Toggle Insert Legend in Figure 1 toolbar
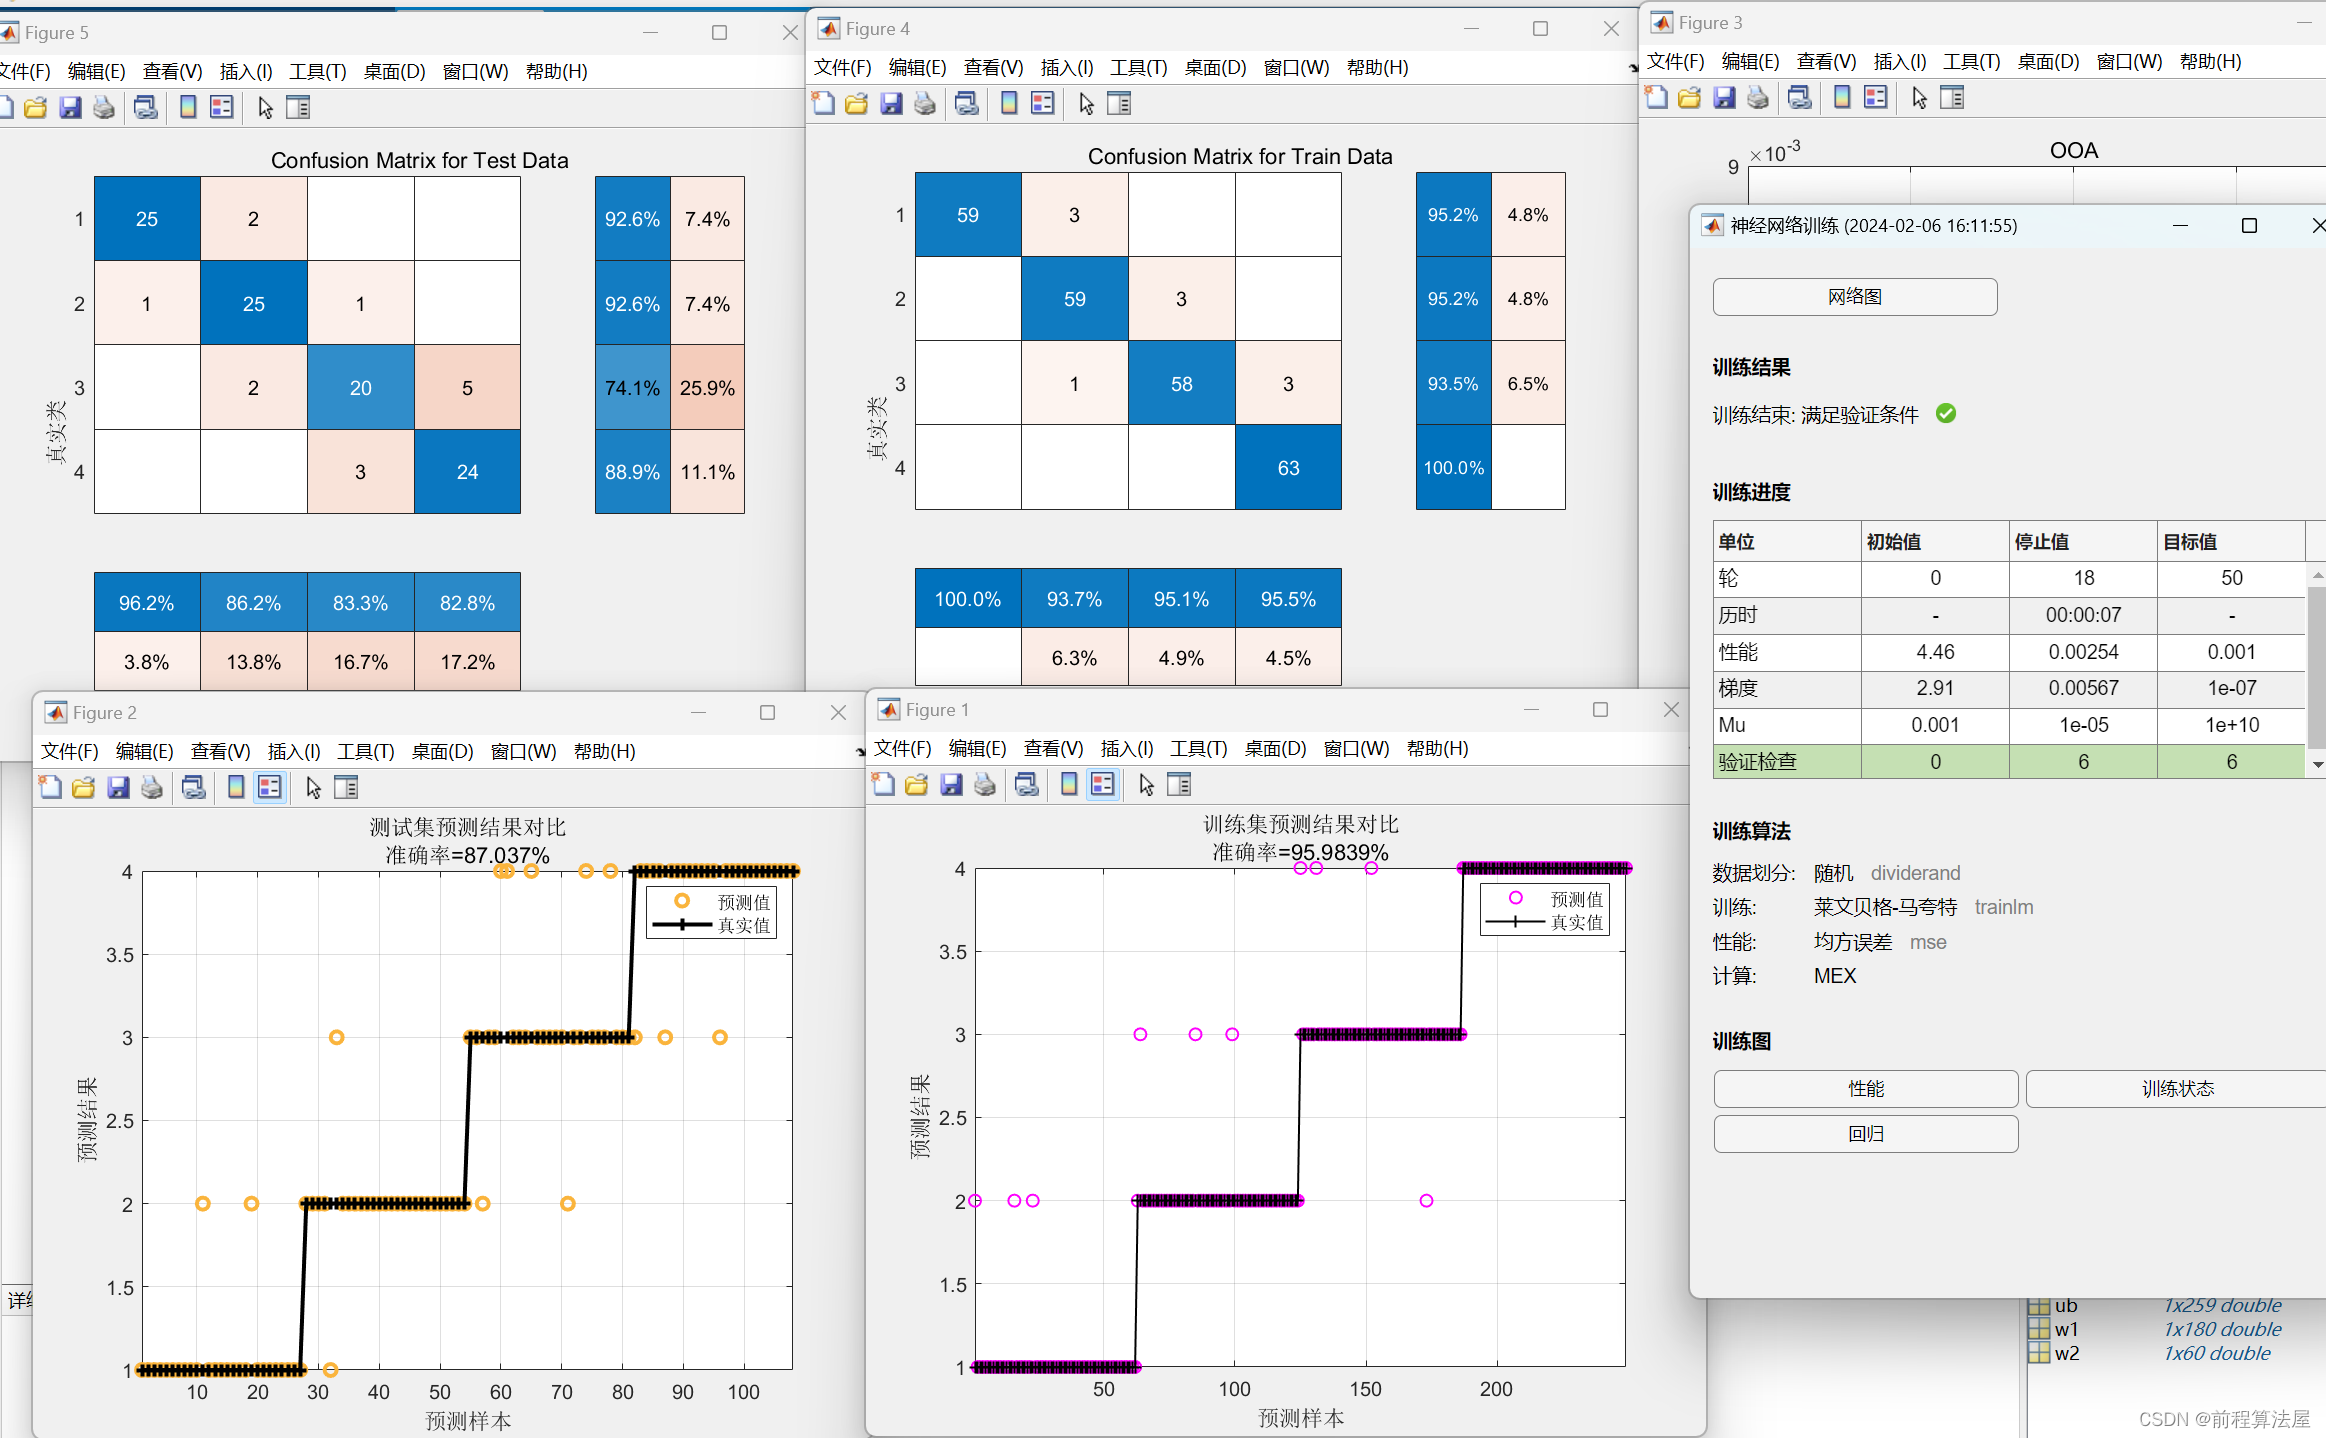 pyautogui.click(x=1102, y=785)
